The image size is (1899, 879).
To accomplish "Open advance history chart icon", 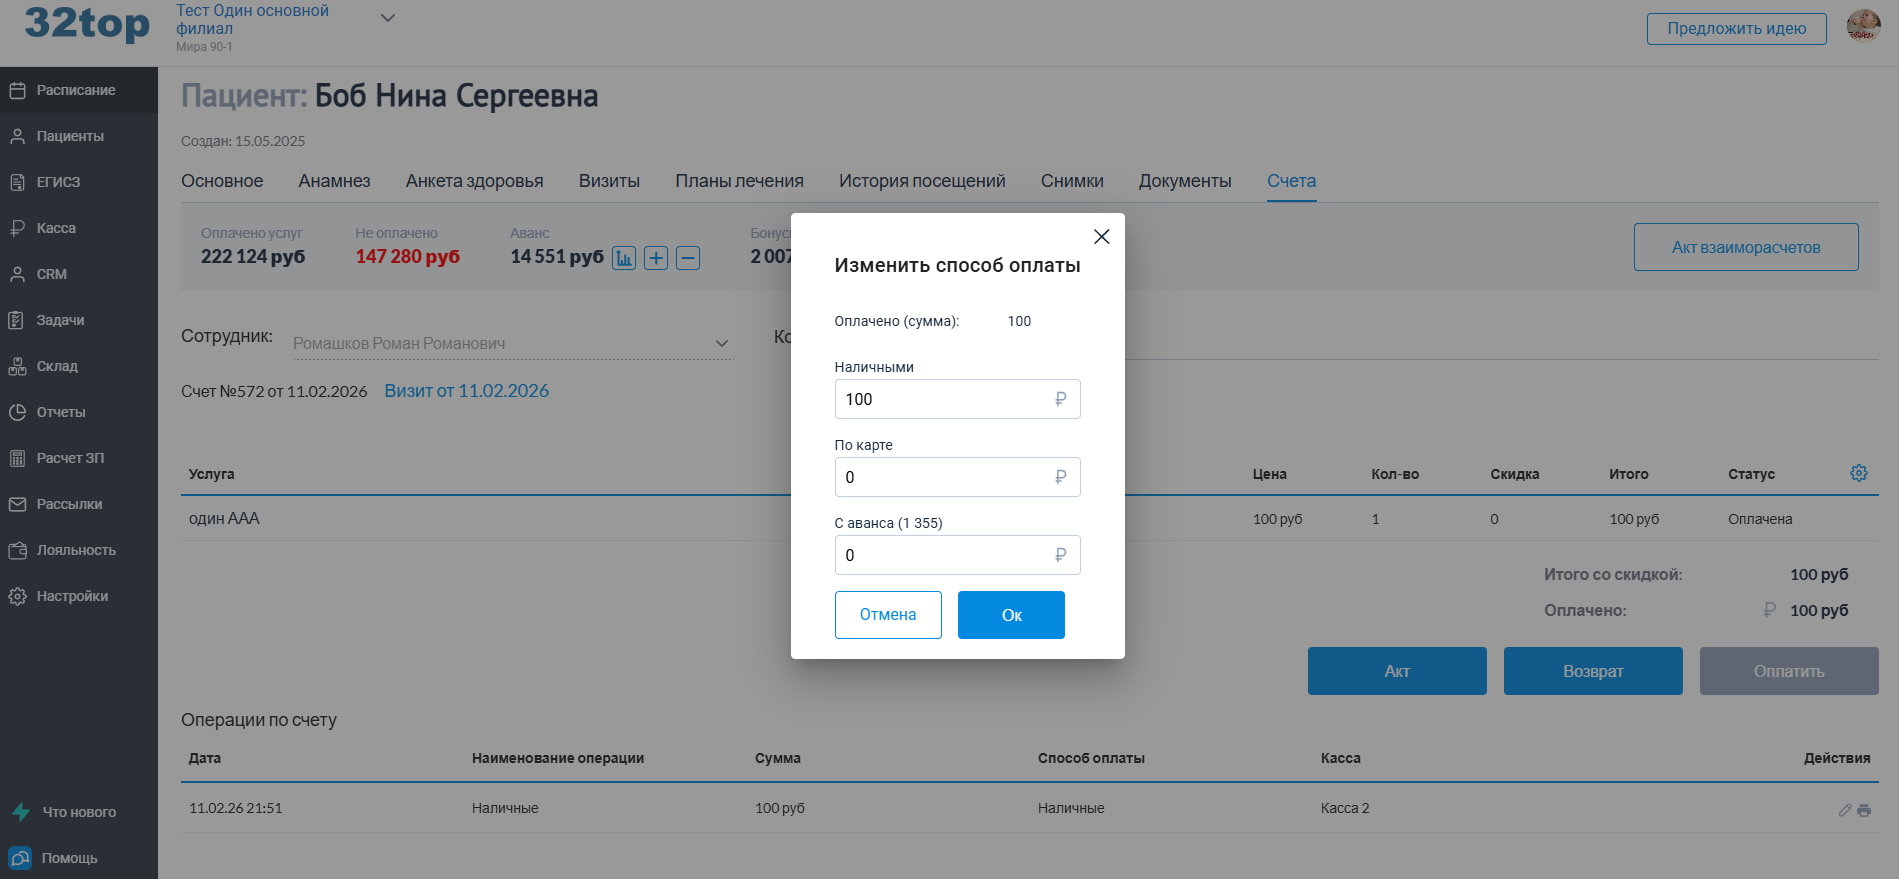I will [624, 258].
